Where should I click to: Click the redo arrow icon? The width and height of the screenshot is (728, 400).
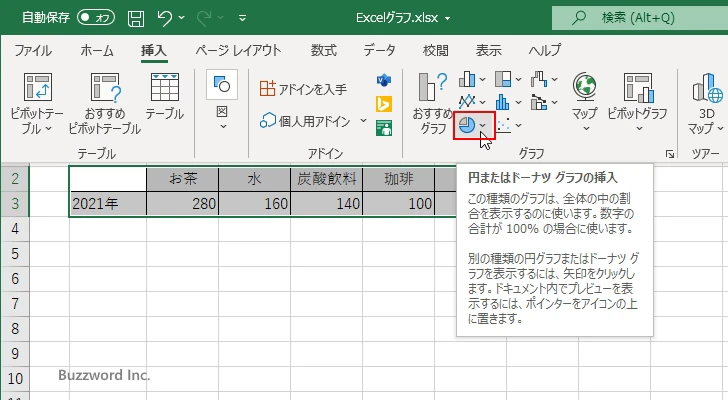[x=204, y=18]
